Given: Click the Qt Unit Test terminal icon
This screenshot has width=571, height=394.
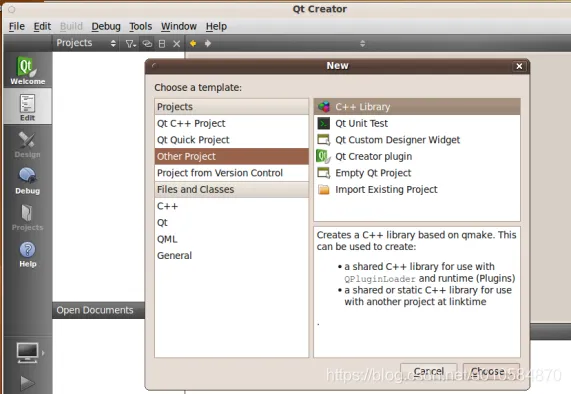Looking at the screenshot, I should pyautogui.click(x=324, y=123).
